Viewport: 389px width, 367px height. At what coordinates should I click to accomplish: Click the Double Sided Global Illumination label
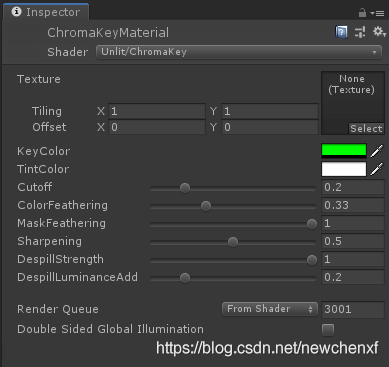pyautogui.click(x=110, y=329)
